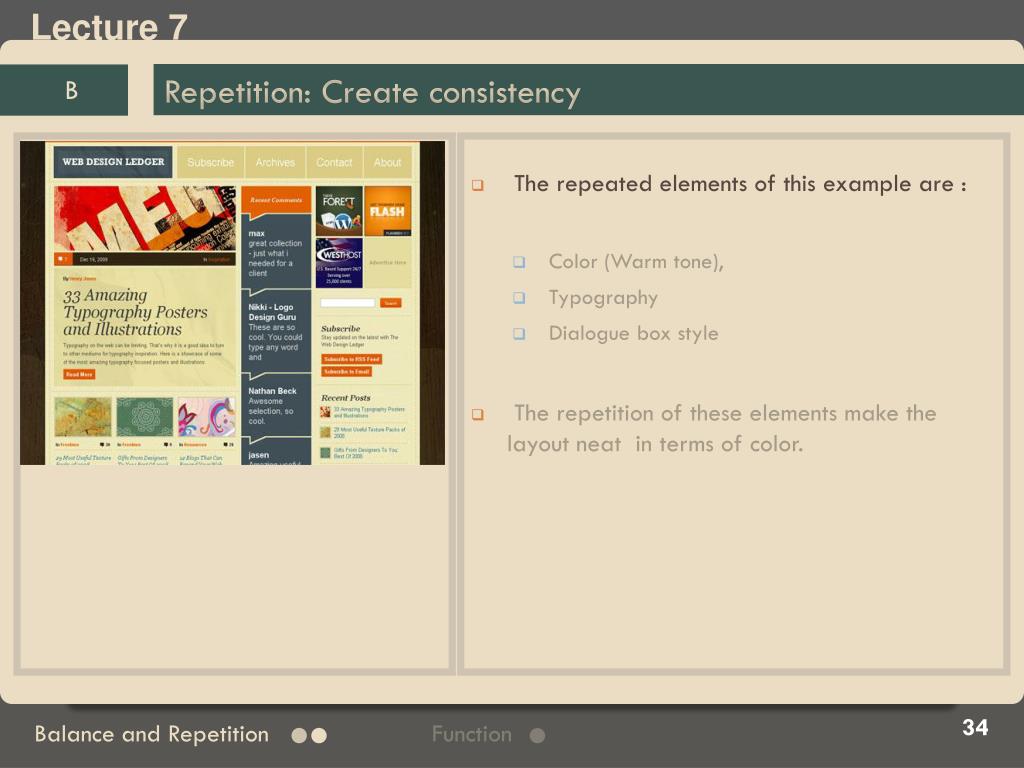
Task: Click the blue bullet beside 'Color (Warm tone)'
Action: pyautogui.click(x=519, y=263)
